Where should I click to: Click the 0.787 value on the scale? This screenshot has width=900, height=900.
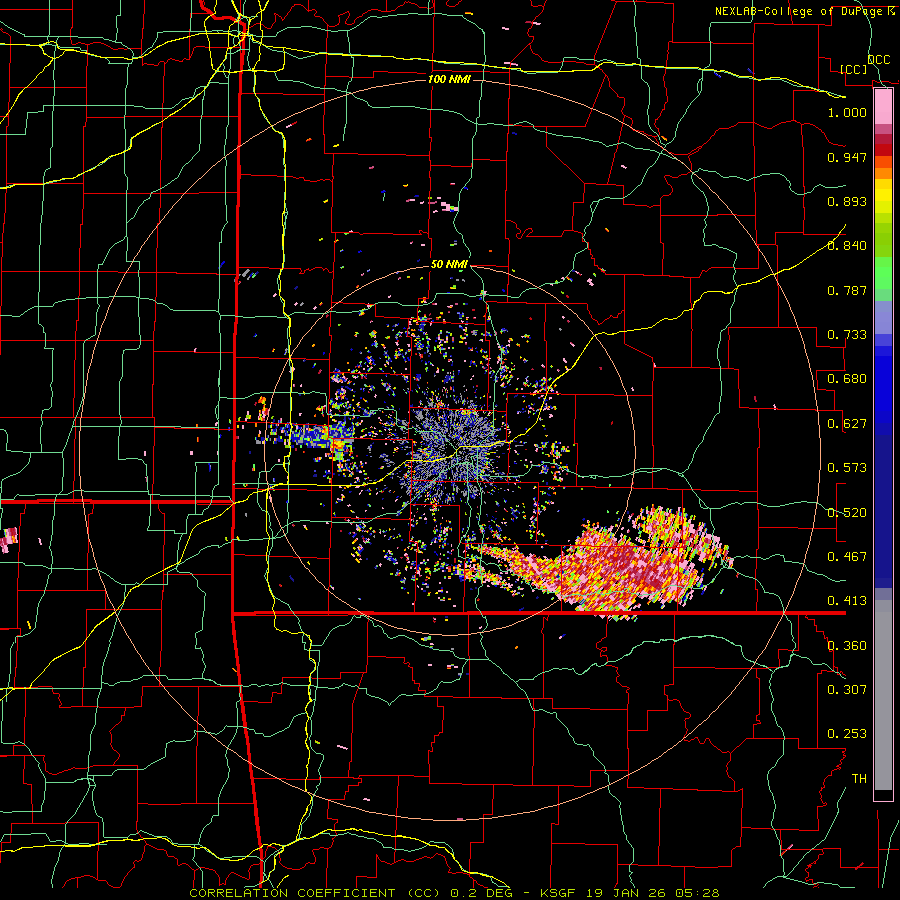[x=847, y=290]
